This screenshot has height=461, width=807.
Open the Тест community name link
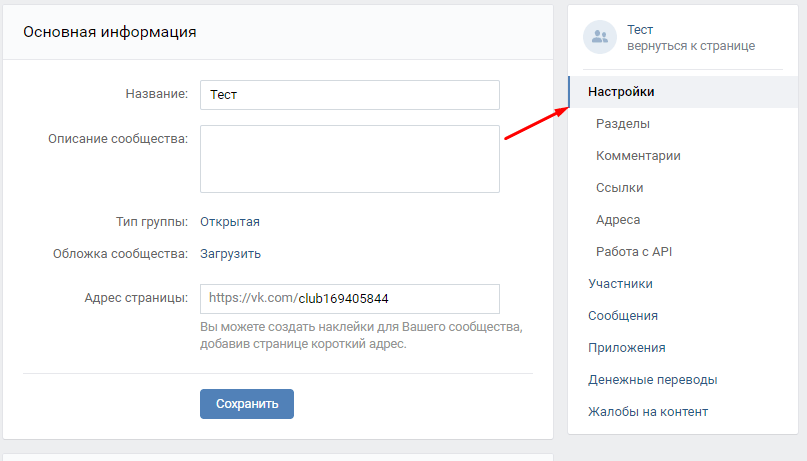[x=639, y=30]
